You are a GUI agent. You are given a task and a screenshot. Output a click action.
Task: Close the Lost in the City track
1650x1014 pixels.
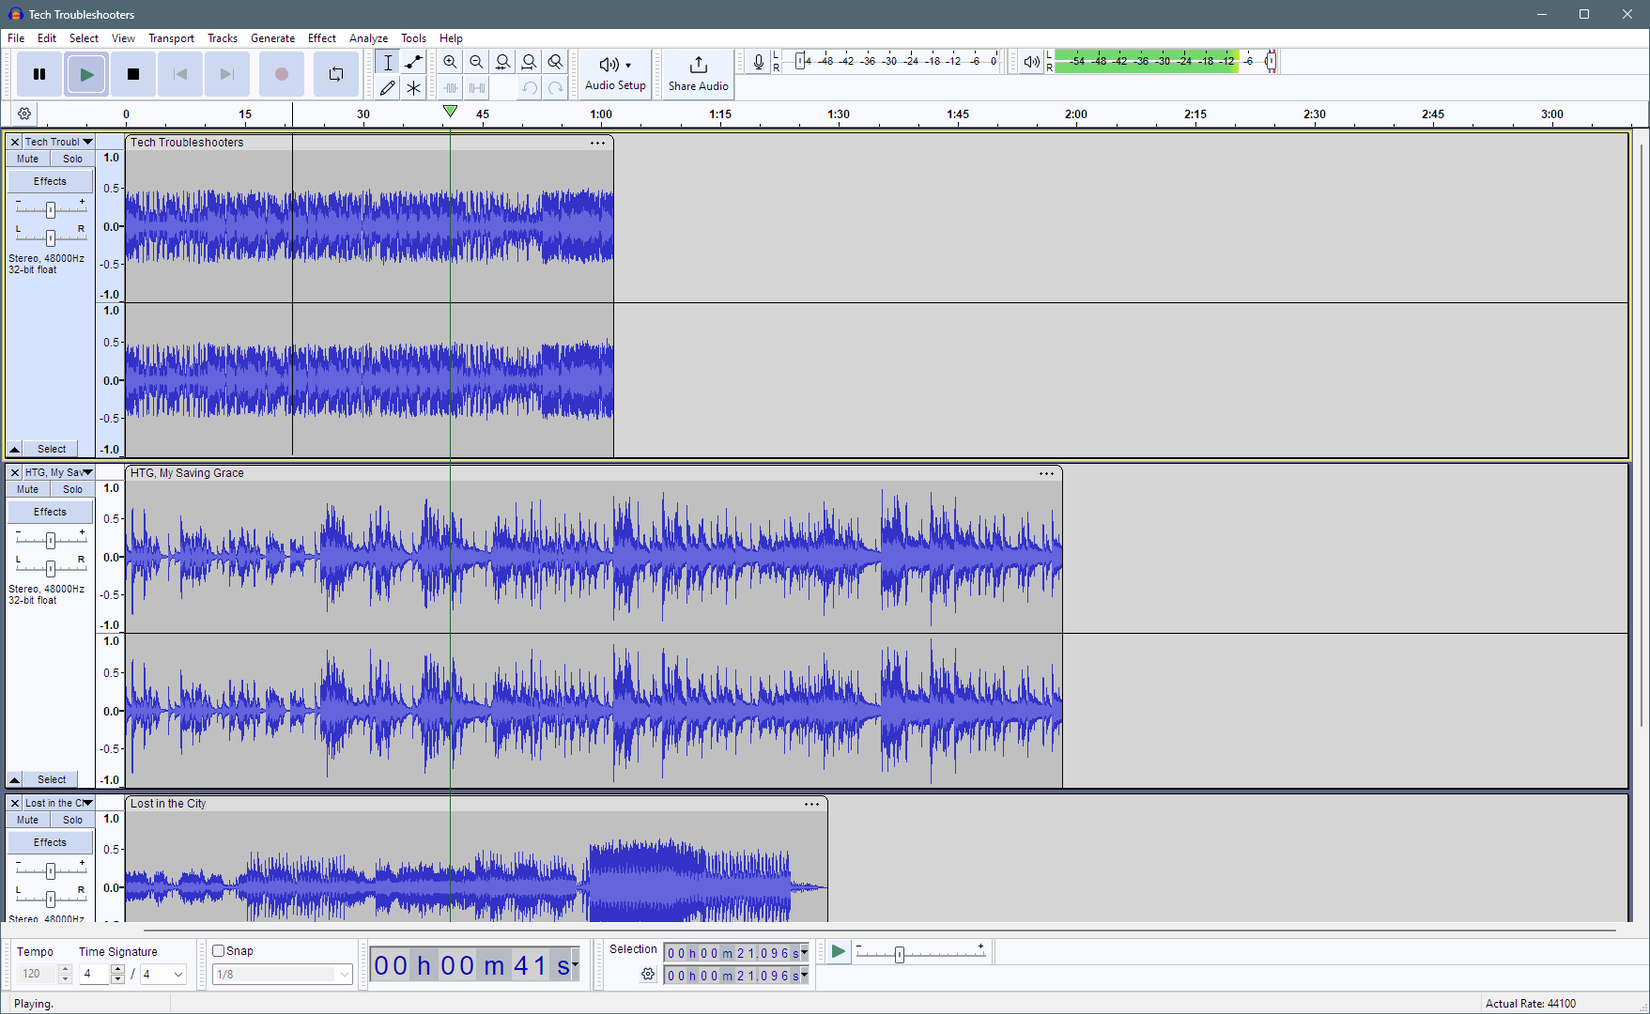pyautogui.click(x=15, y=803)
